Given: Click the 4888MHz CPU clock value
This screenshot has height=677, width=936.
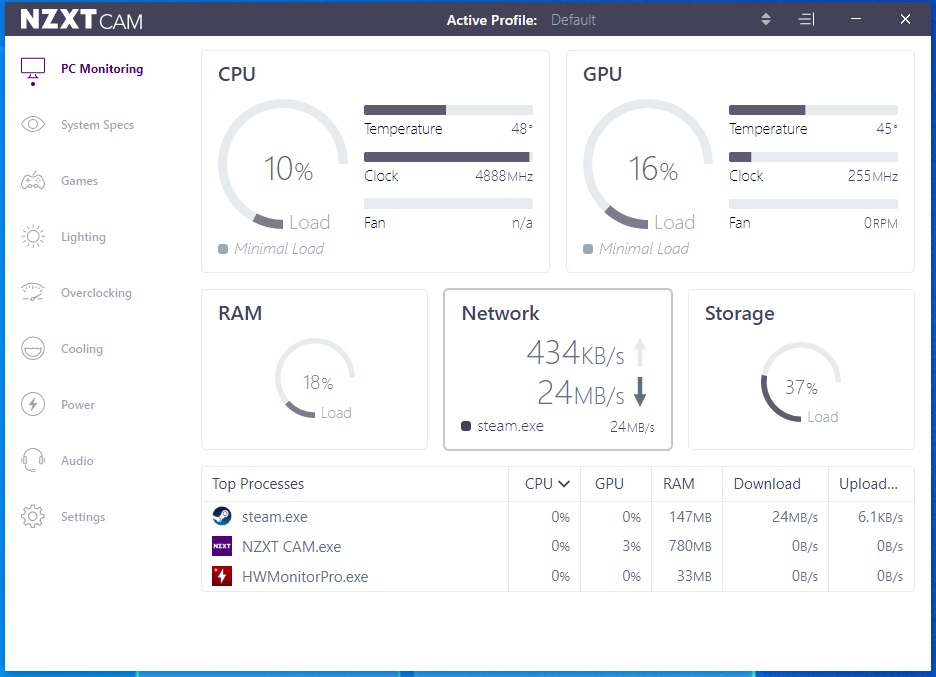Looking at the screenshot, I should click(504, 176).
